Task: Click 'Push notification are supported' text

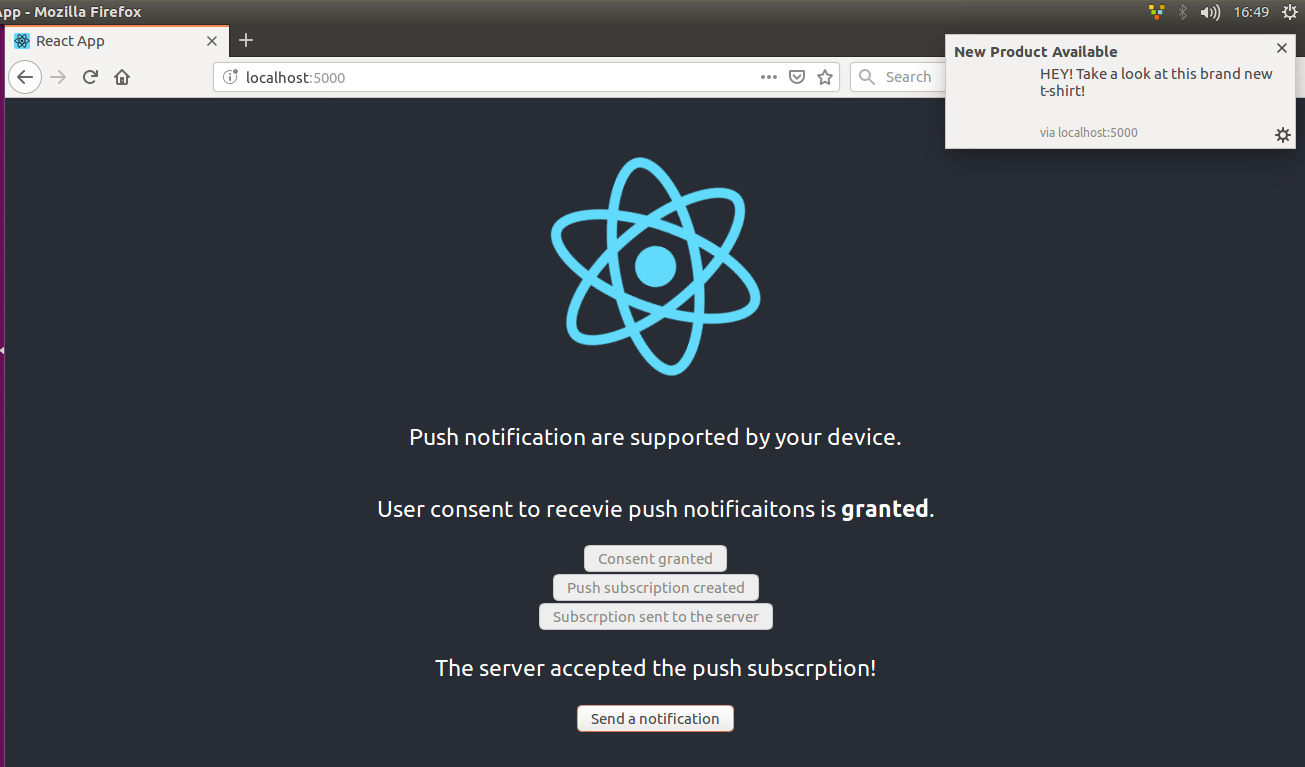Action: click(x=655, y=438)
